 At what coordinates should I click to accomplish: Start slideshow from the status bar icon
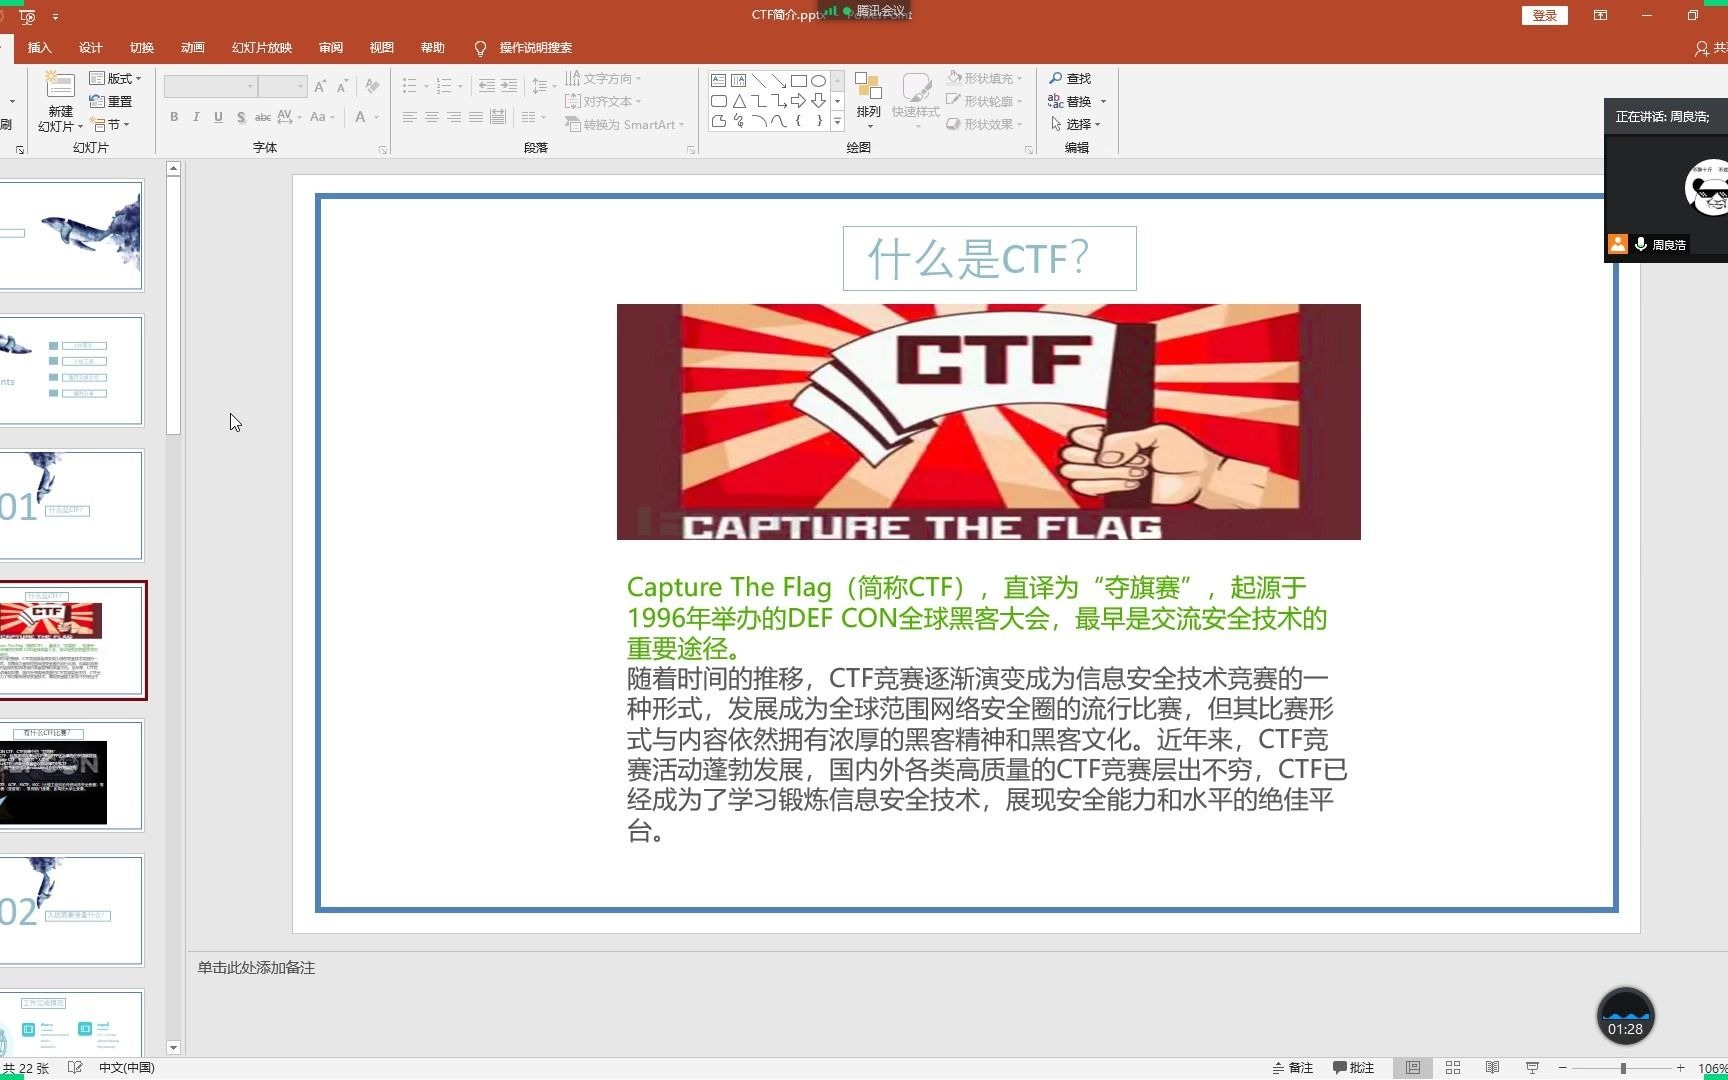[x=1532, y=1068]
